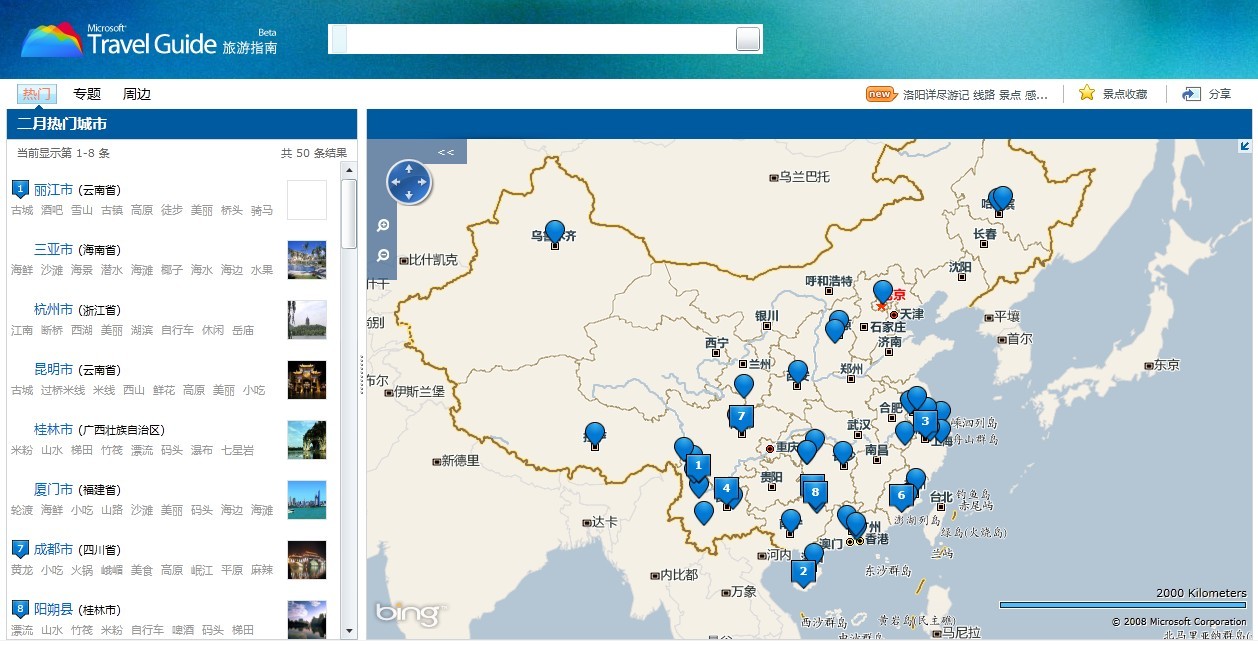Collapse map controls with << button
Viewport: 1258px width, 645px height.
coord(446,152)
